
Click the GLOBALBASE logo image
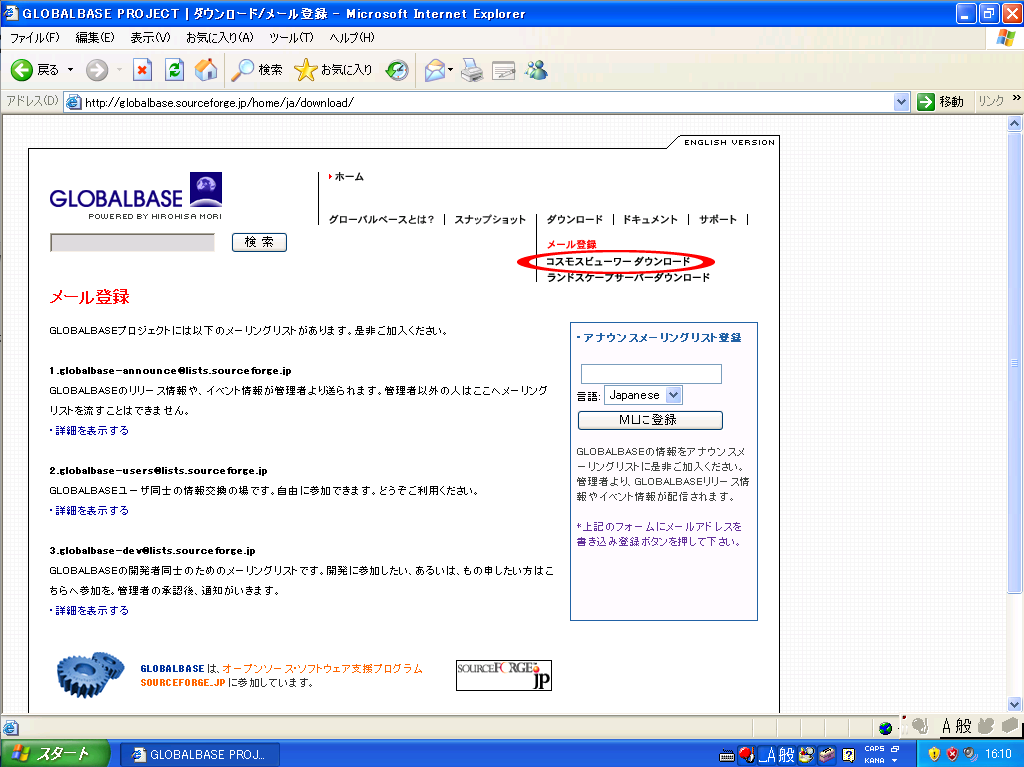[136, 196]
